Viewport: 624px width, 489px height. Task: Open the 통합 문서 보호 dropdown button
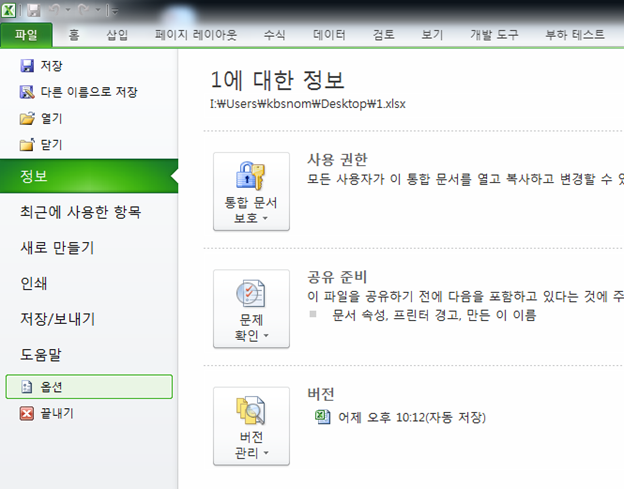click(x=251, y=191)
